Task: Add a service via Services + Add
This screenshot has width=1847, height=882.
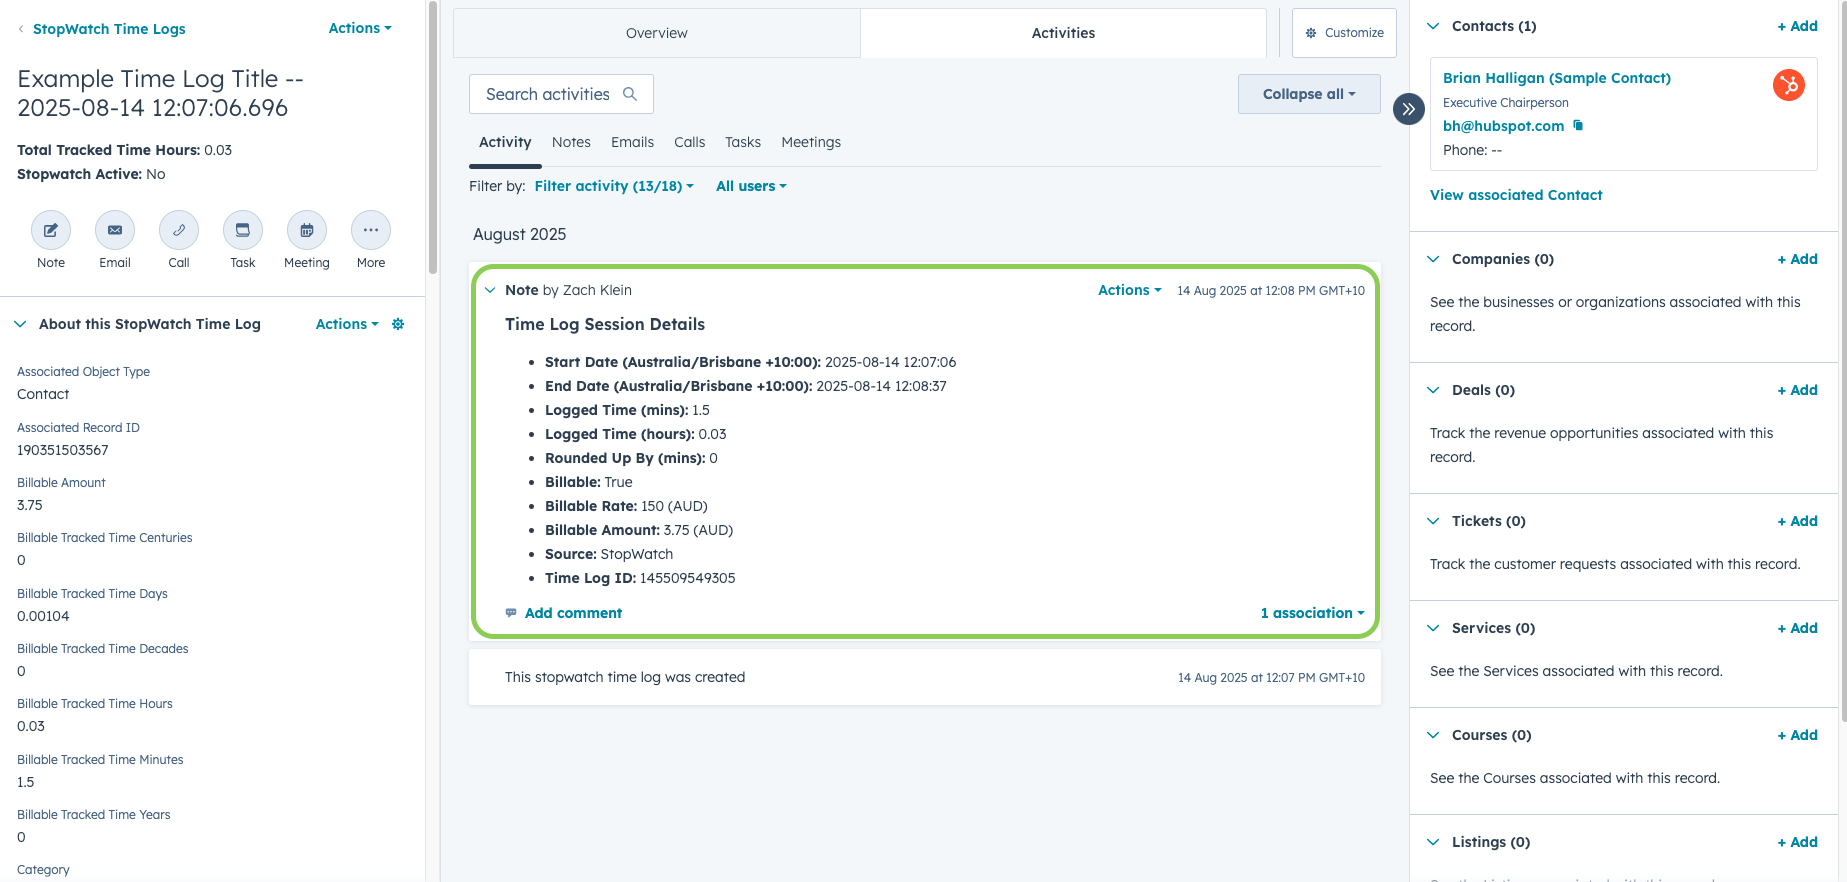Action: (1797, 628)
